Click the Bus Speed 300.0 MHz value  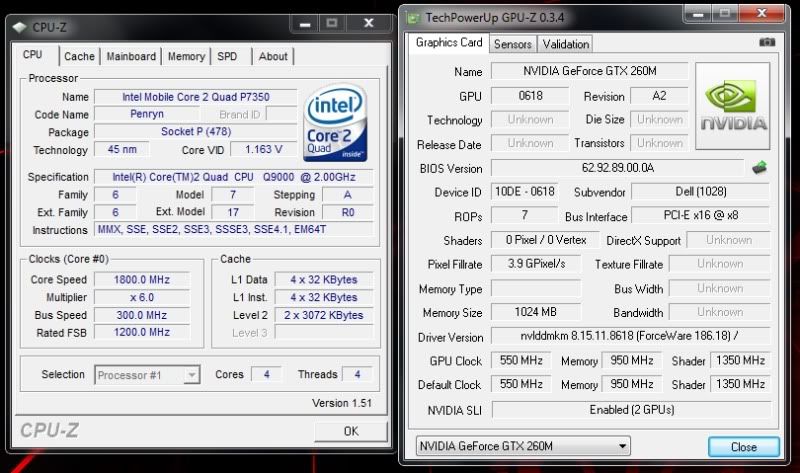pos(142,315)
